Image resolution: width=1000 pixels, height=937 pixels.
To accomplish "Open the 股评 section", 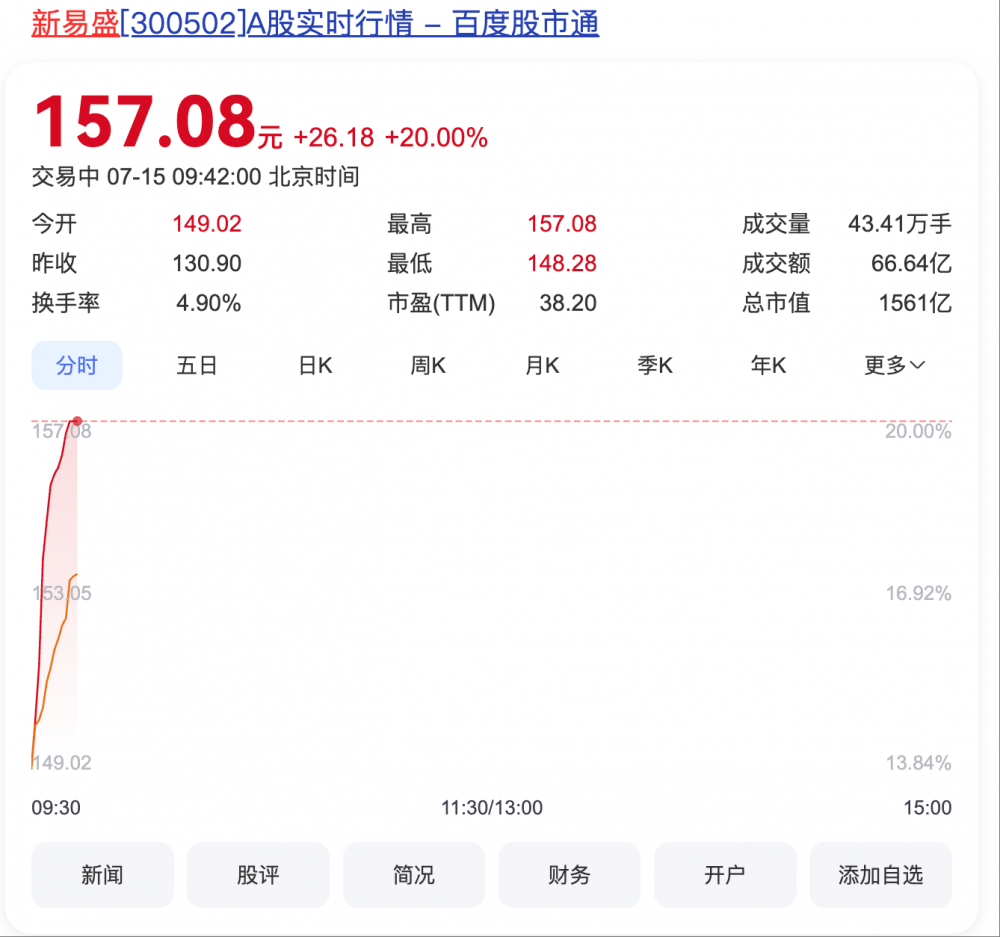I will pyautogui.click(x=258, y=875).
